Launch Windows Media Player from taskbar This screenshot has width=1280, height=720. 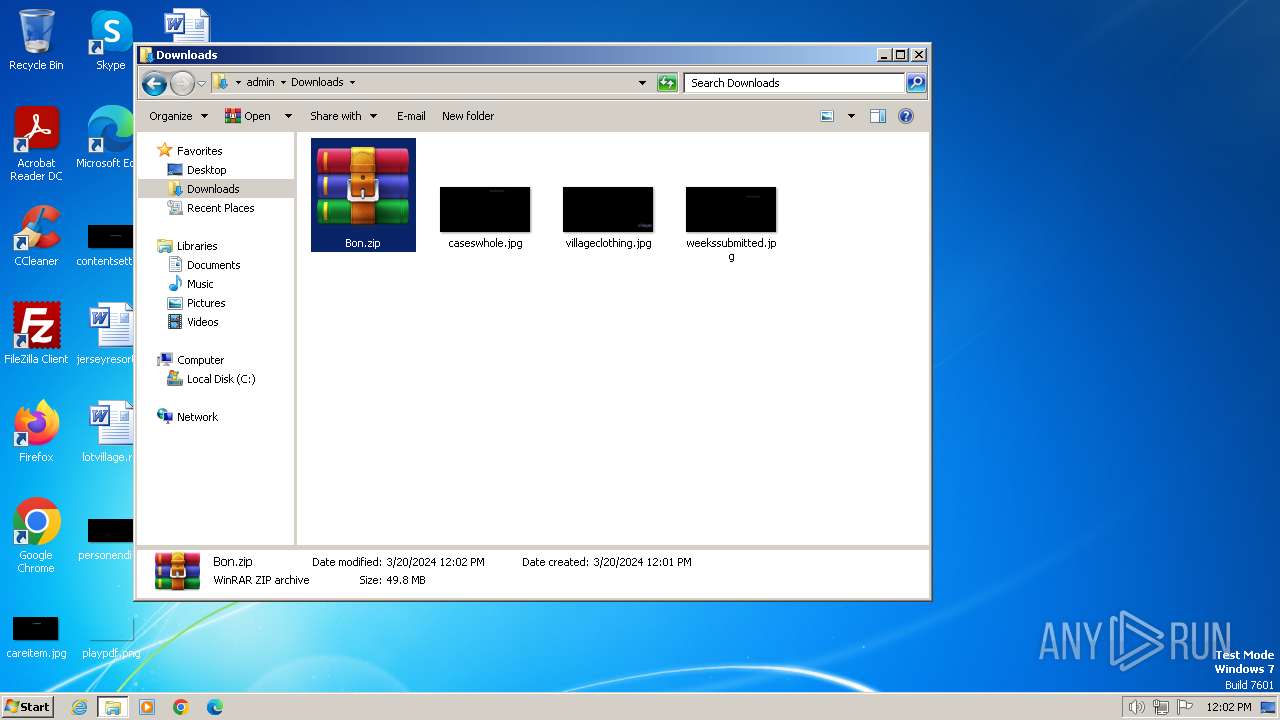point(147,707)
